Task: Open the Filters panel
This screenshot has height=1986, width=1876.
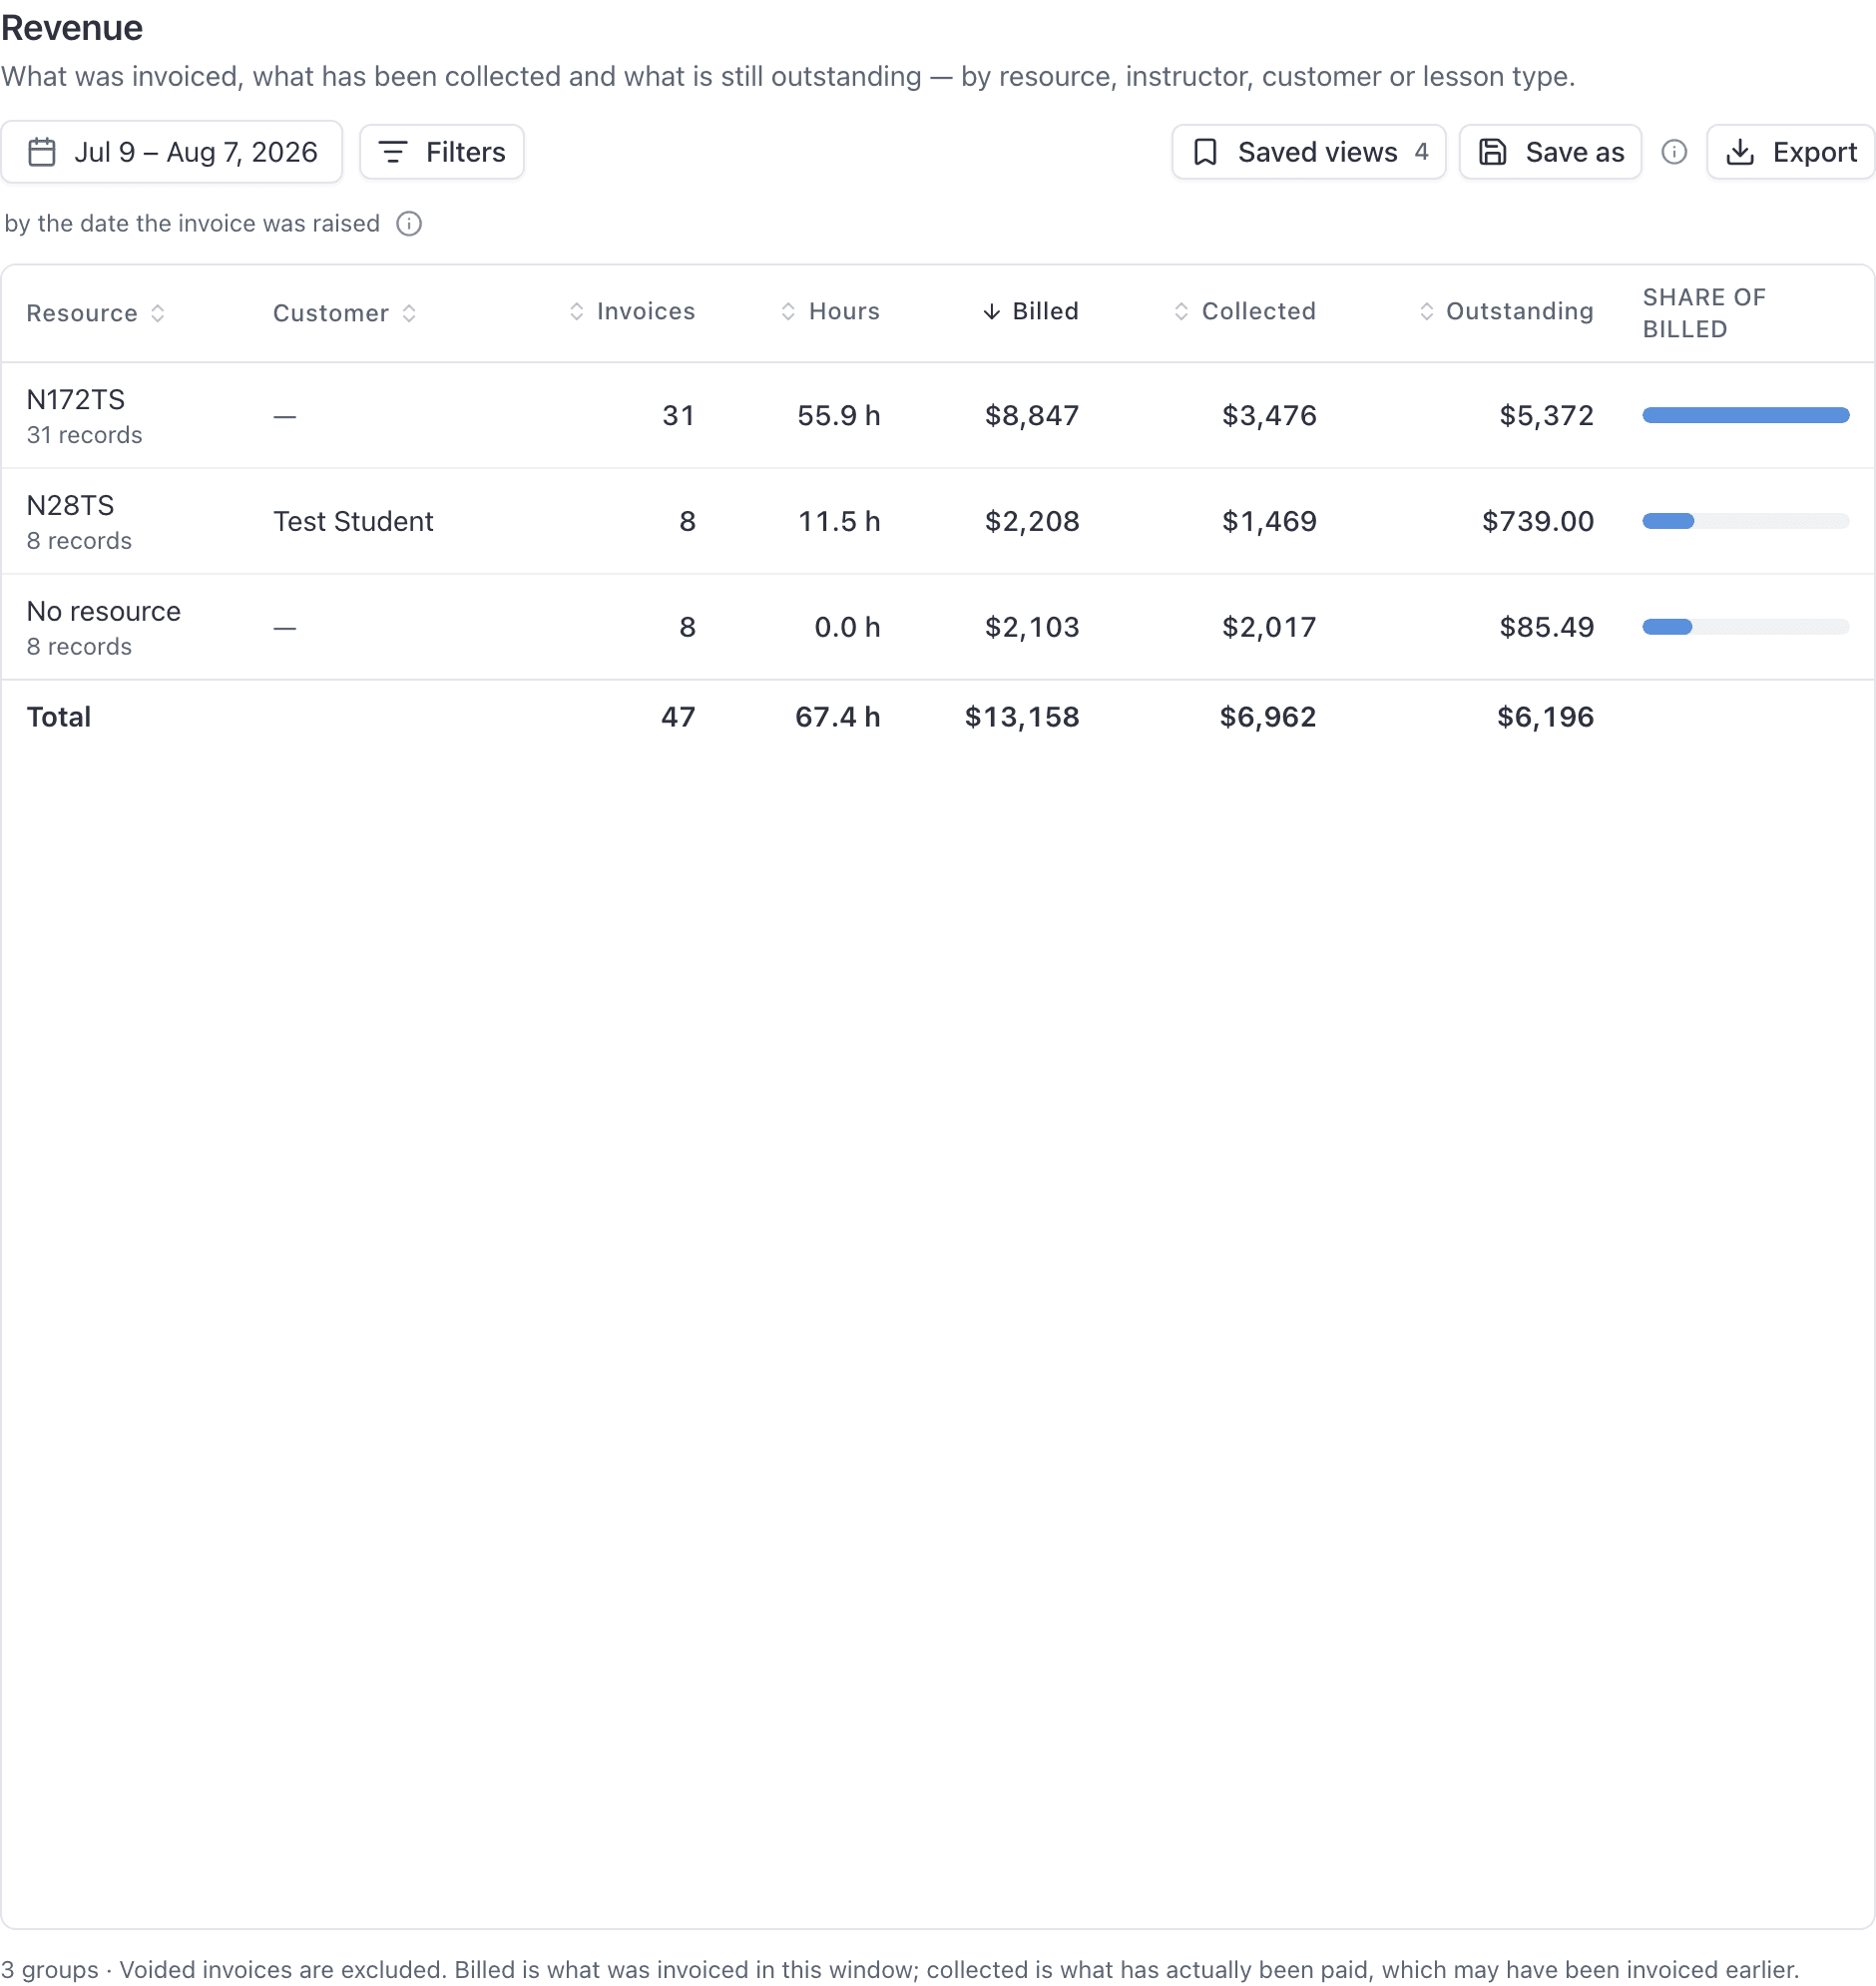Action: pos(441,152)
